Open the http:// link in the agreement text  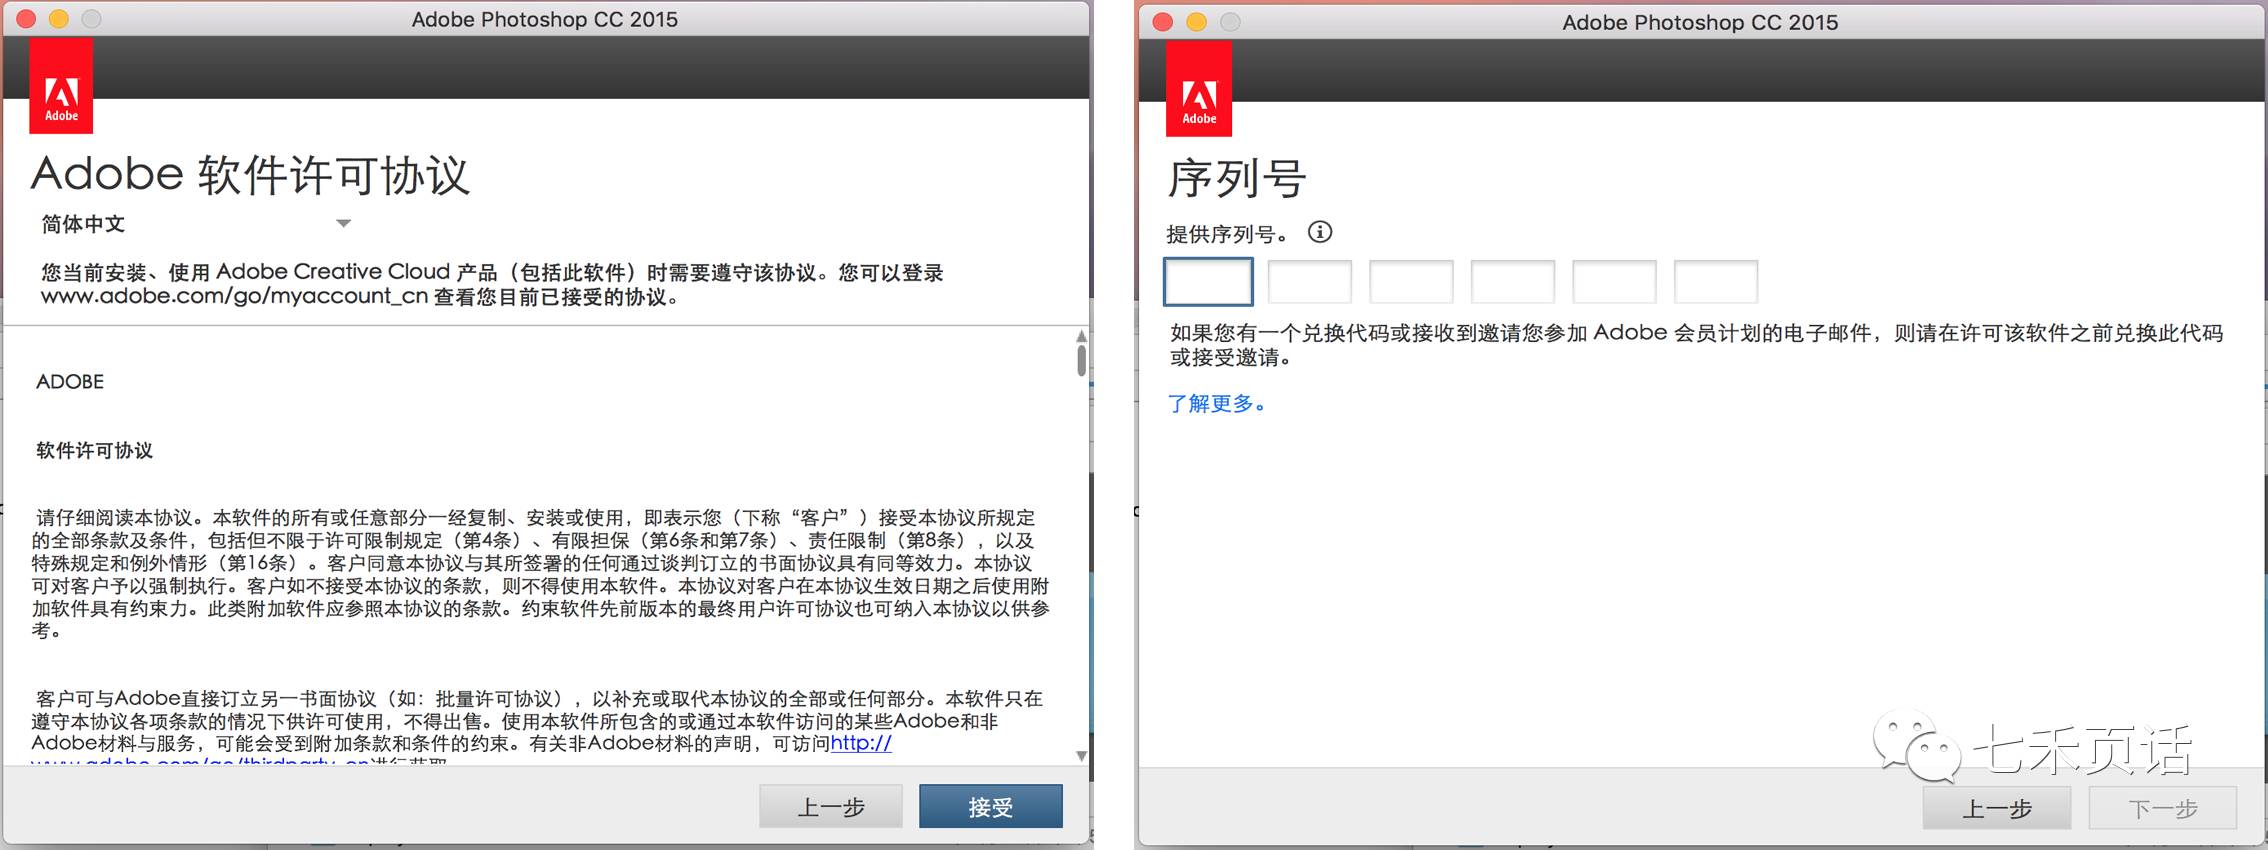(x=860, y=743)
